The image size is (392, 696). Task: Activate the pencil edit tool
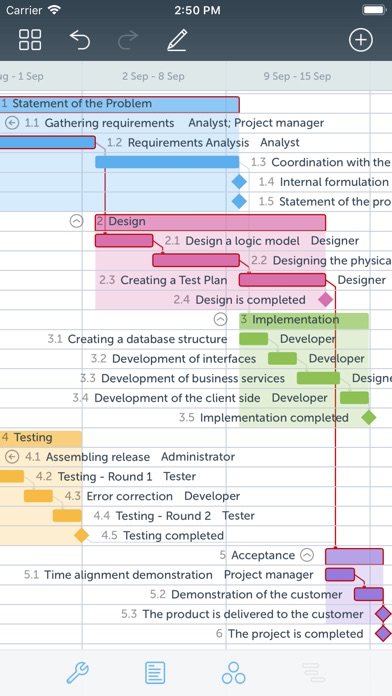point(177,40)
